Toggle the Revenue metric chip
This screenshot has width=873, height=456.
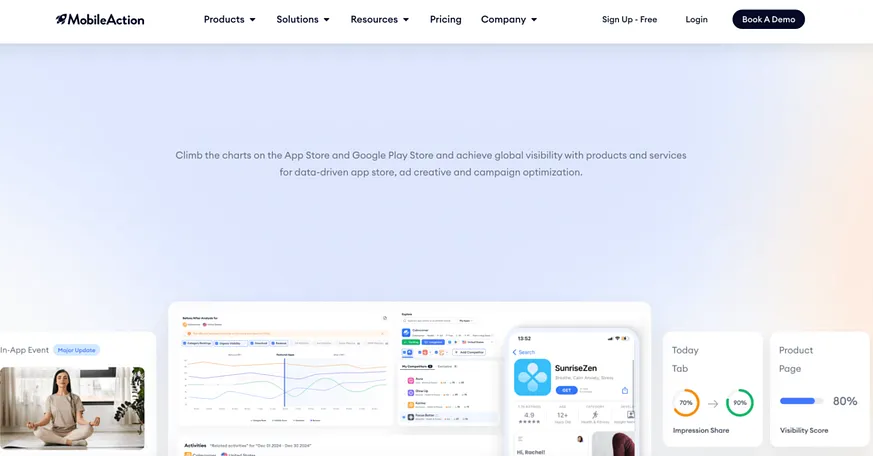279,343
